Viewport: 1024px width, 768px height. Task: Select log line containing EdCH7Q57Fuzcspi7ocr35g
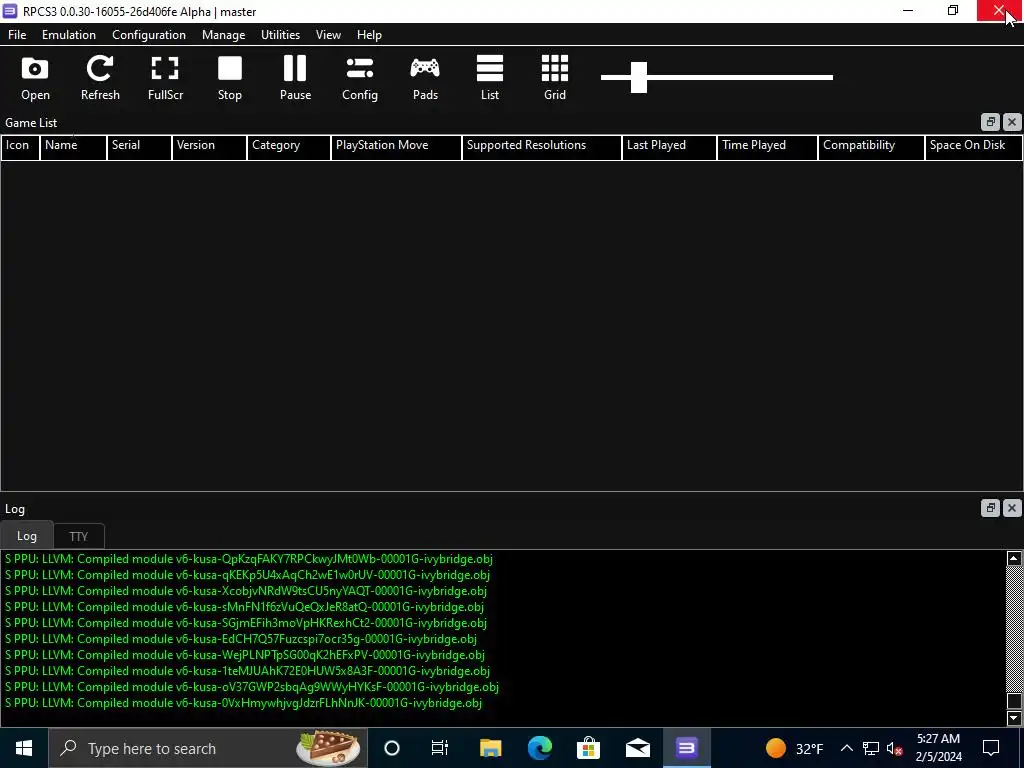click(x=240, y=639)
